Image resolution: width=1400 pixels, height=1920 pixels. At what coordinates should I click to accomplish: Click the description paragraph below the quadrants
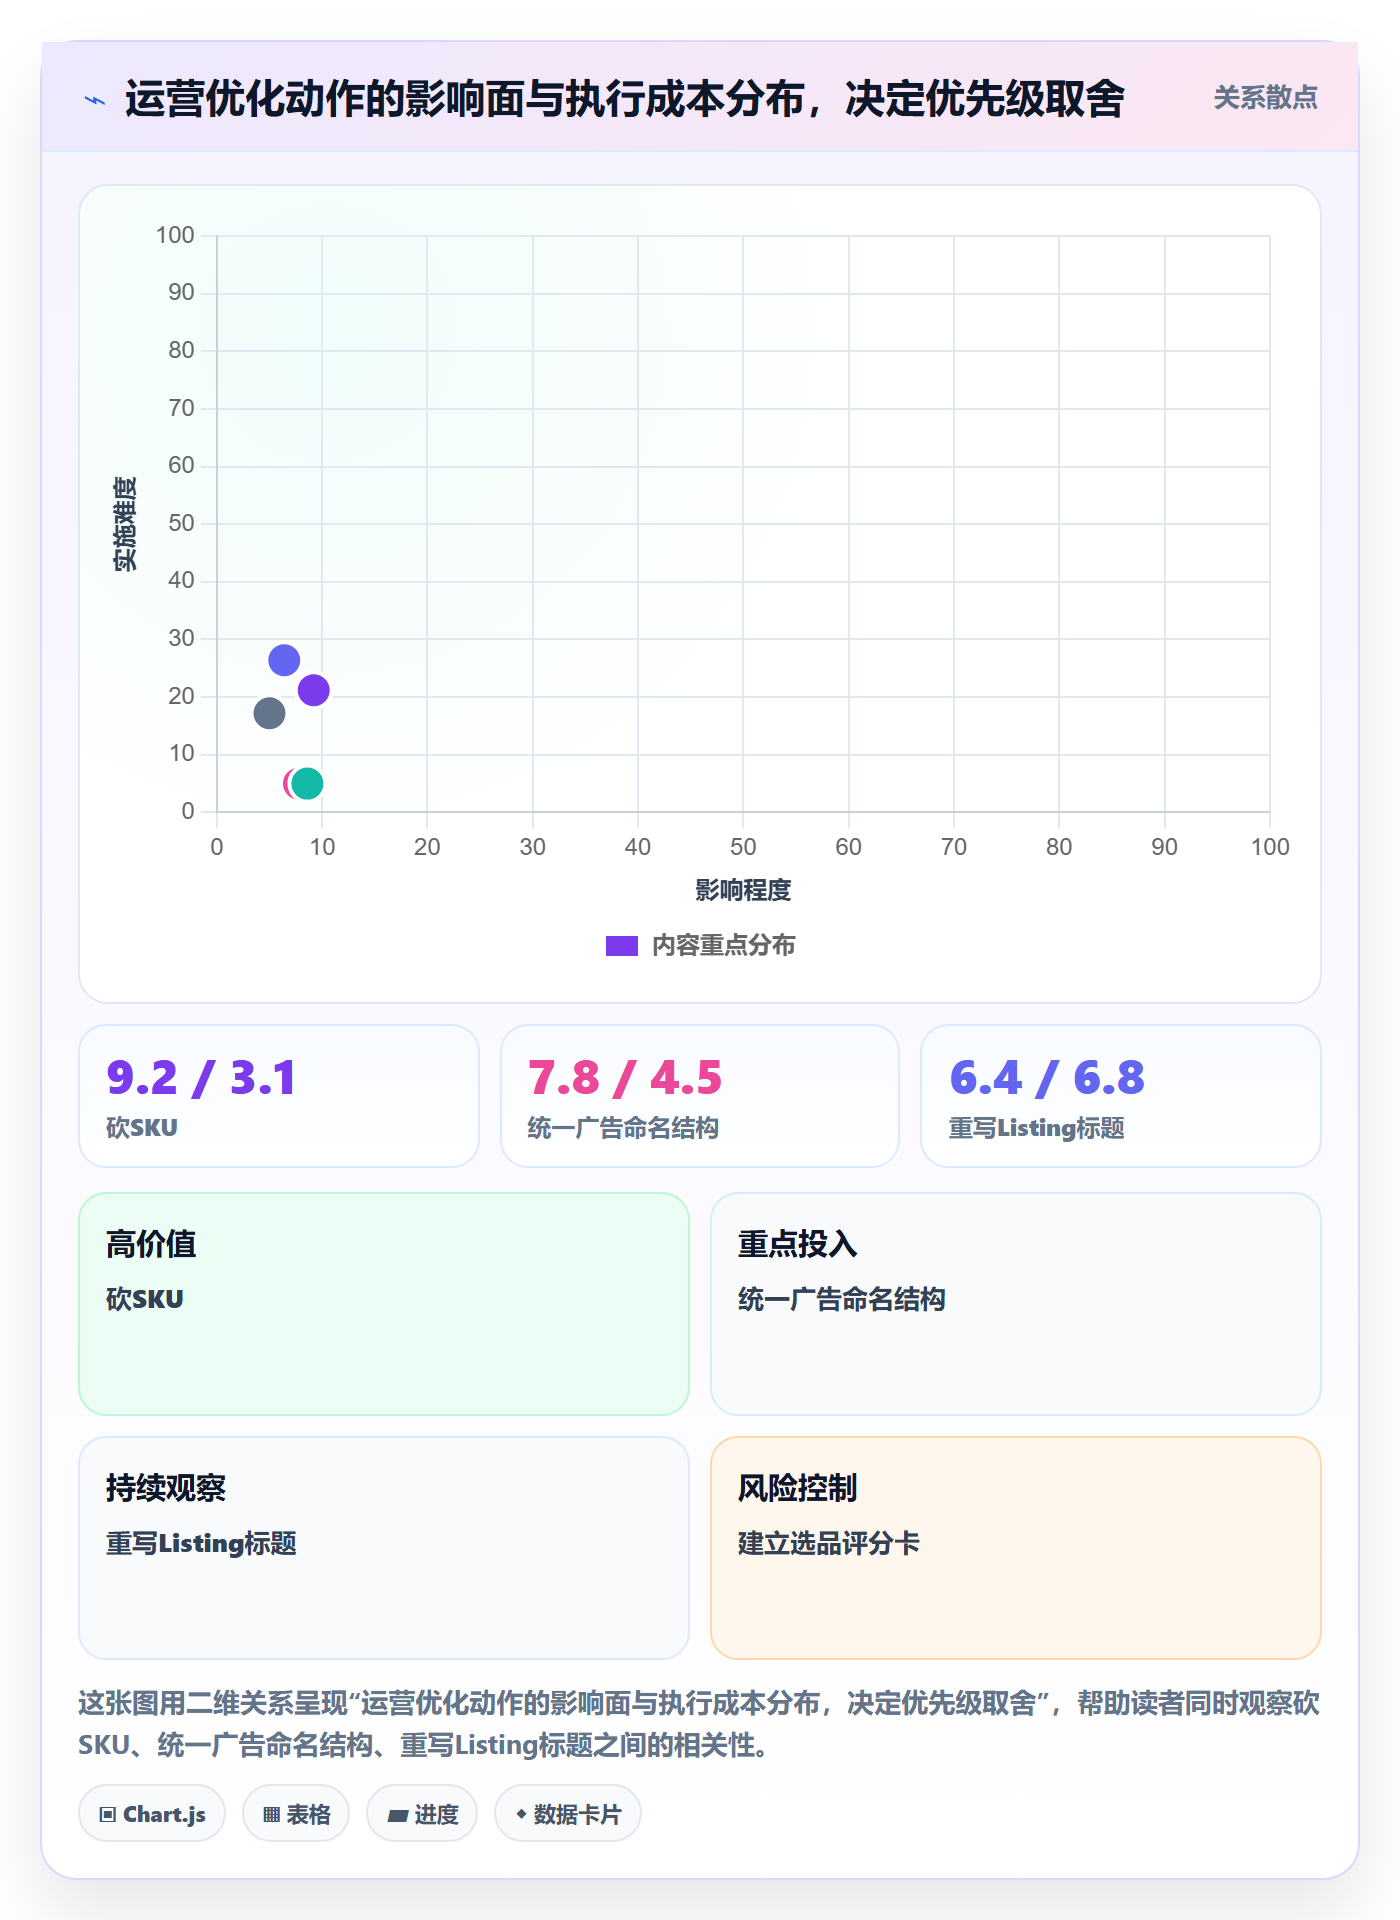699,1724
